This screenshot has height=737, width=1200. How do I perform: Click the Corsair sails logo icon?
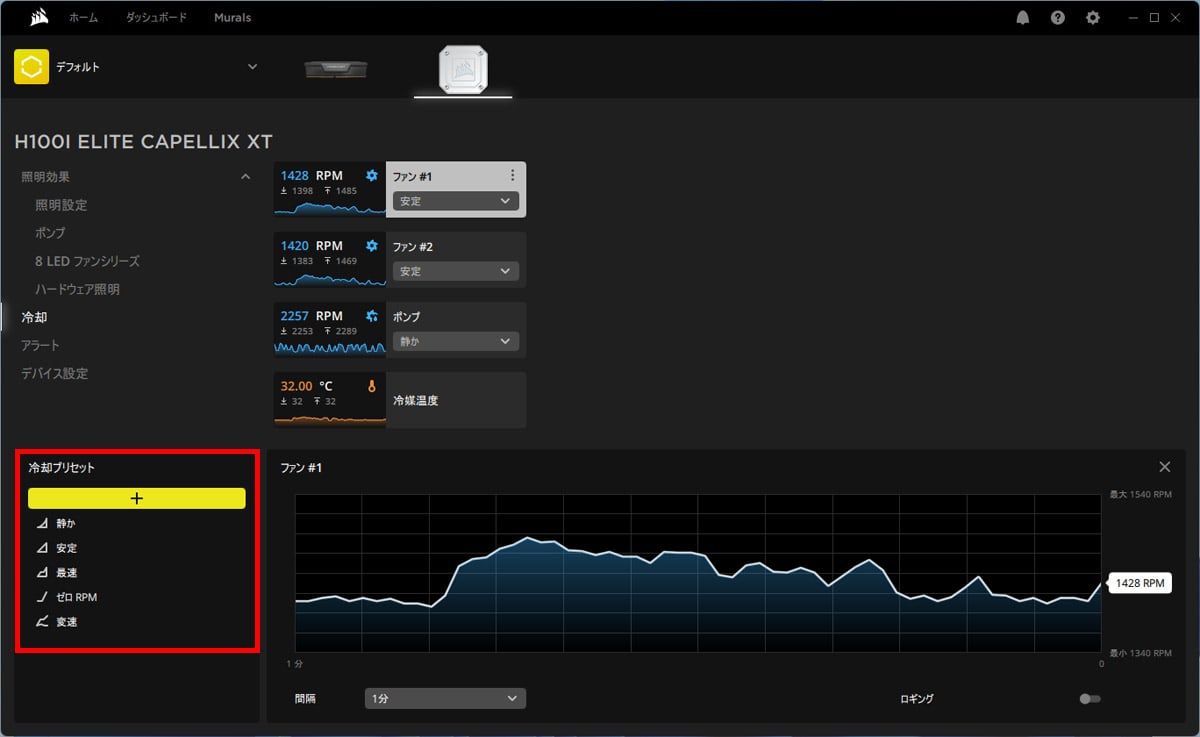[x=39, y=17]
